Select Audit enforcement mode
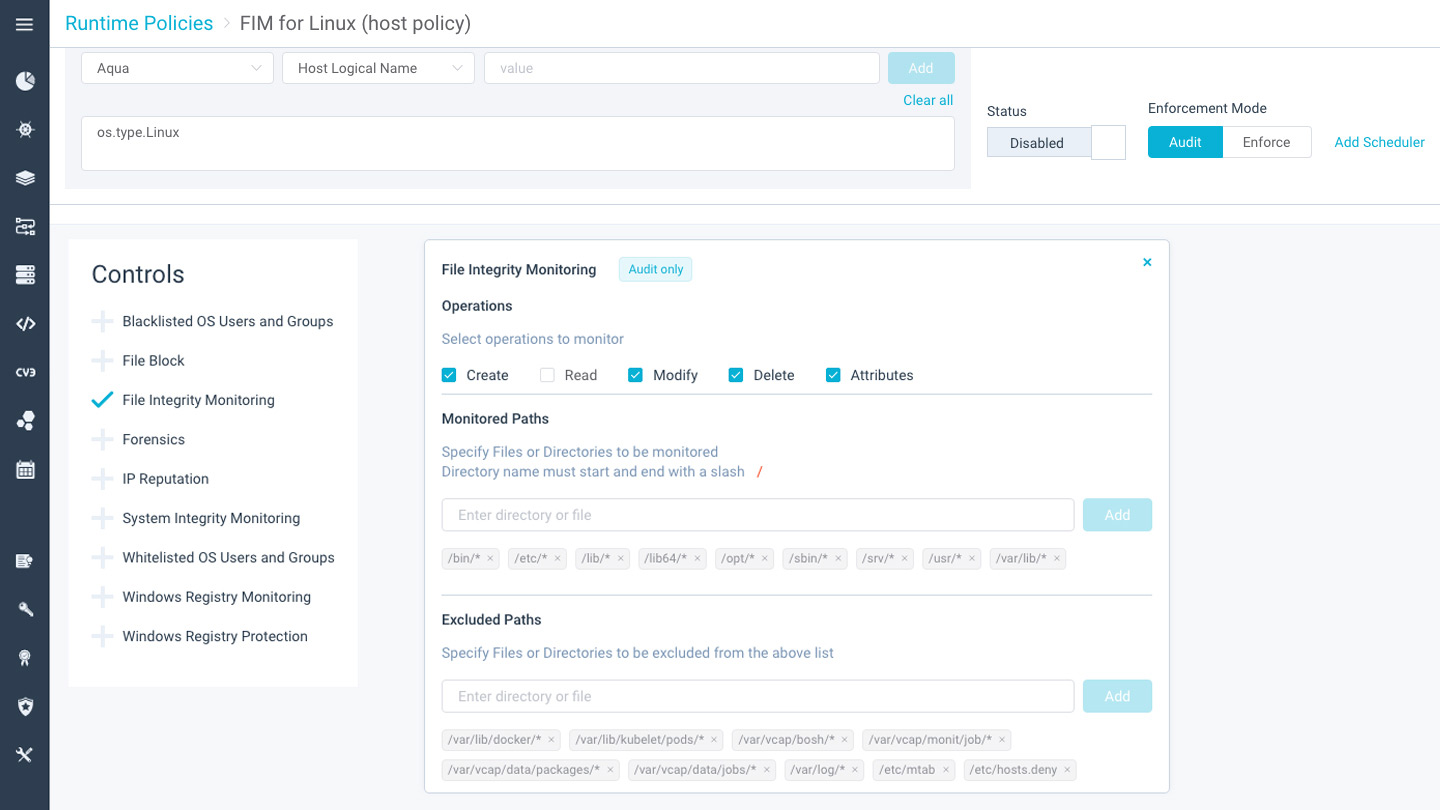This screenshot has height=810, width=1440. 1185,142
